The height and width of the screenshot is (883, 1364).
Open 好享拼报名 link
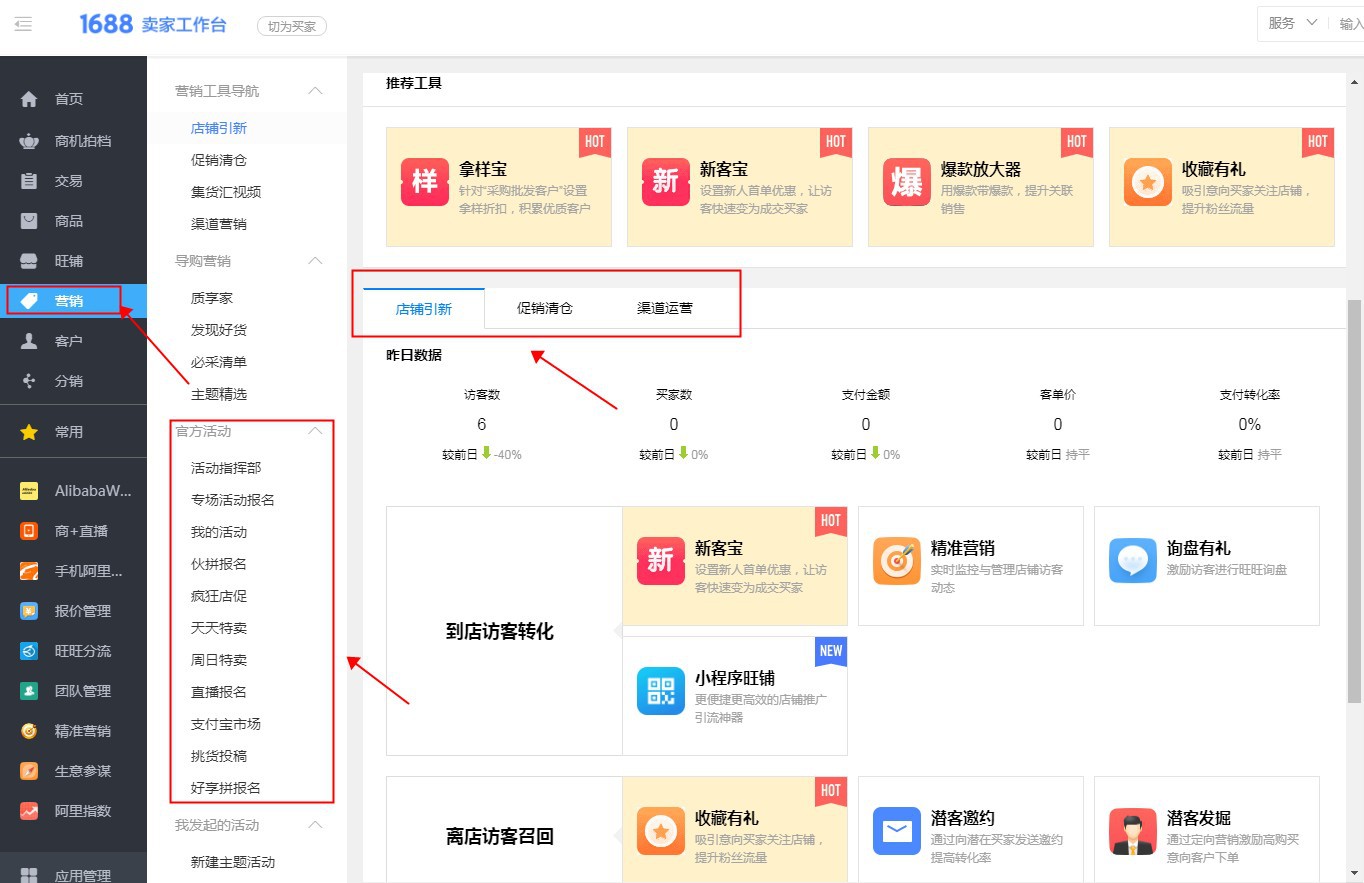point(226,788)
